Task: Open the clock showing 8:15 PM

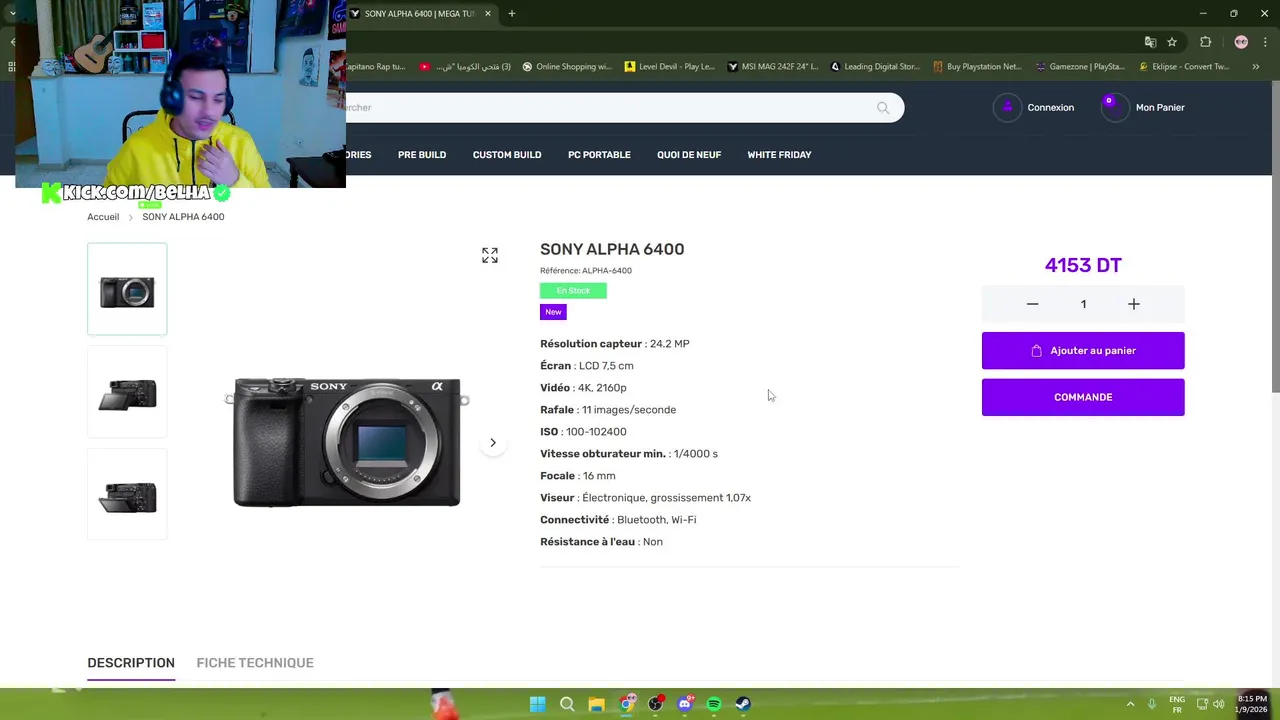Action: coord(1252,704)
